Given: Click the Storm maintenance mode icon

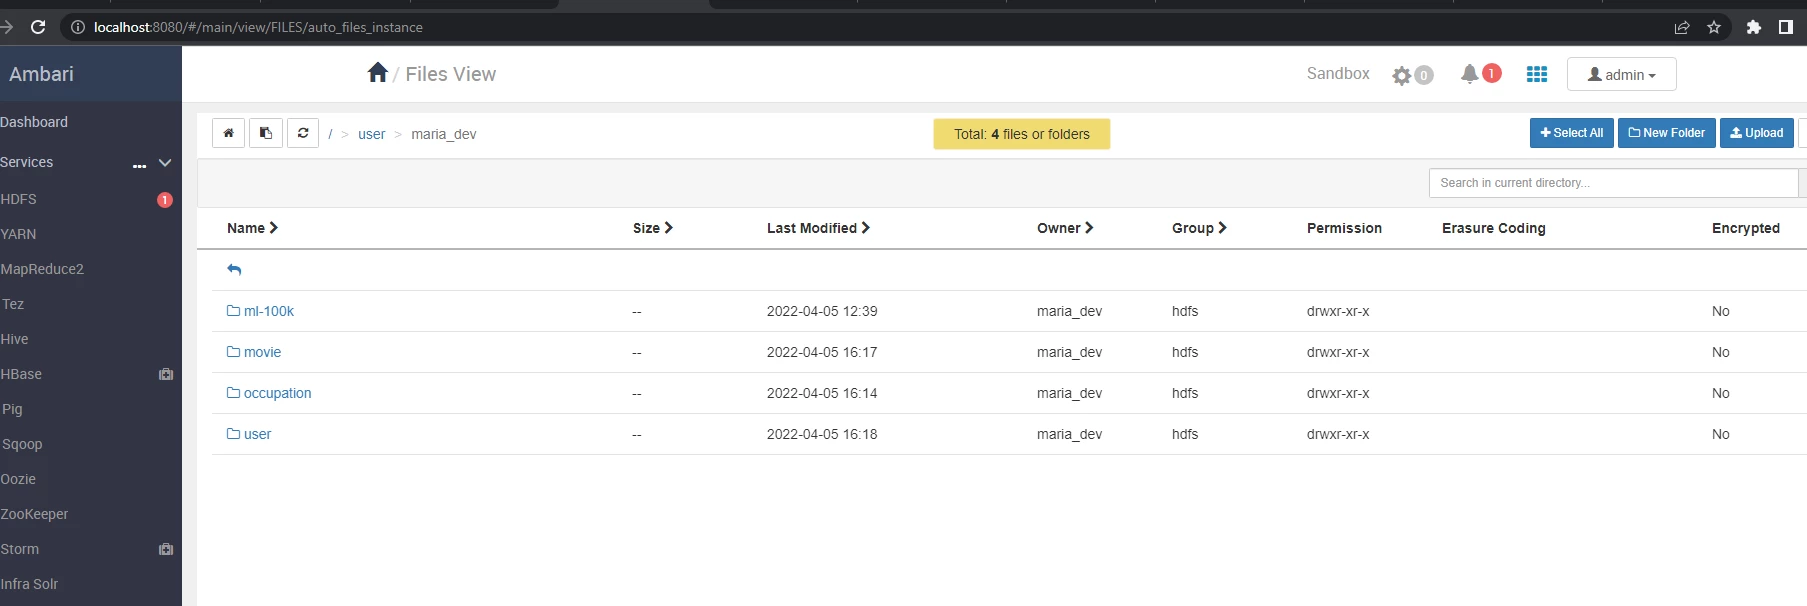Looking at the screenshot, I should (166, 549).
